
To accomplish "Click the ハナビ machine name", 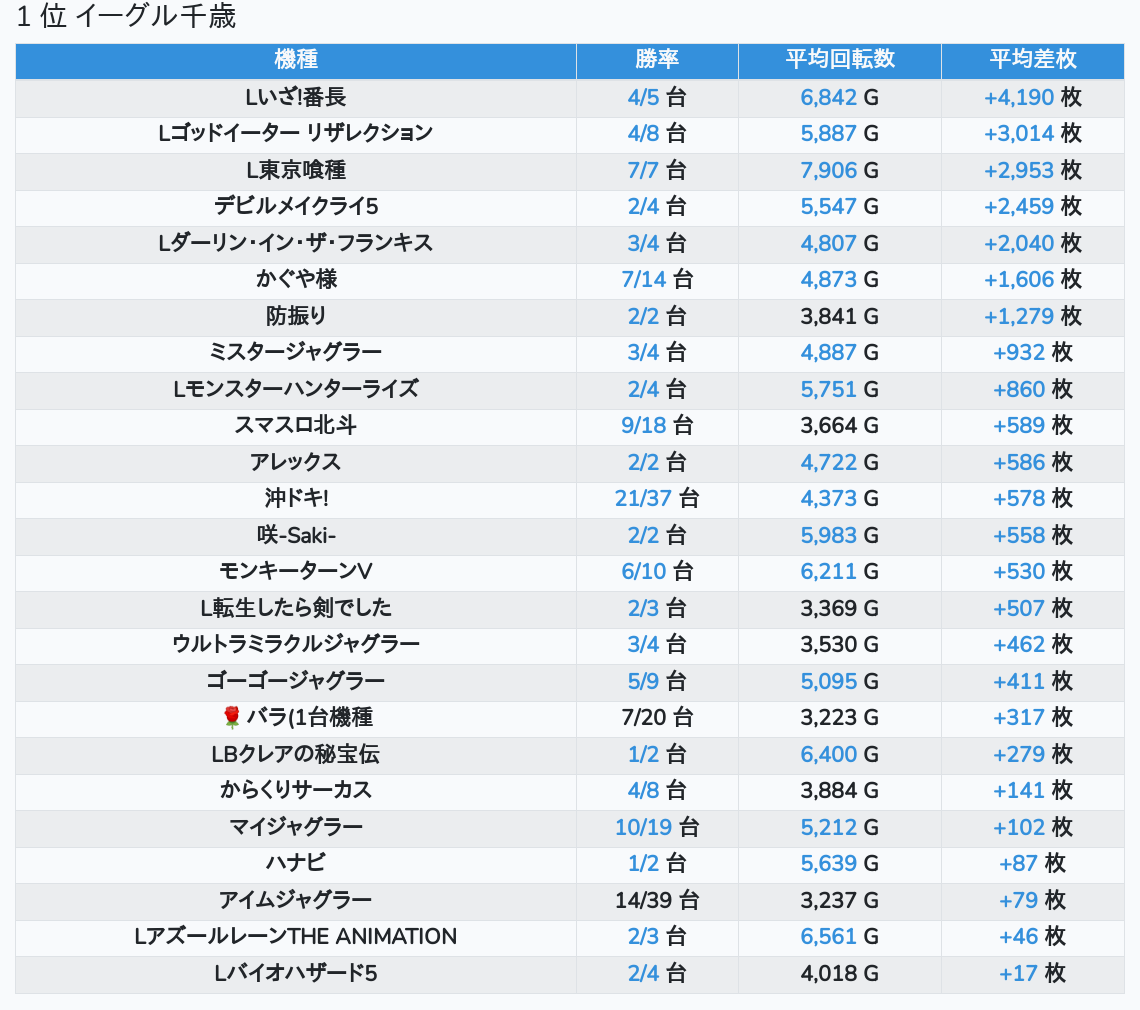I will tap(296, 864).
